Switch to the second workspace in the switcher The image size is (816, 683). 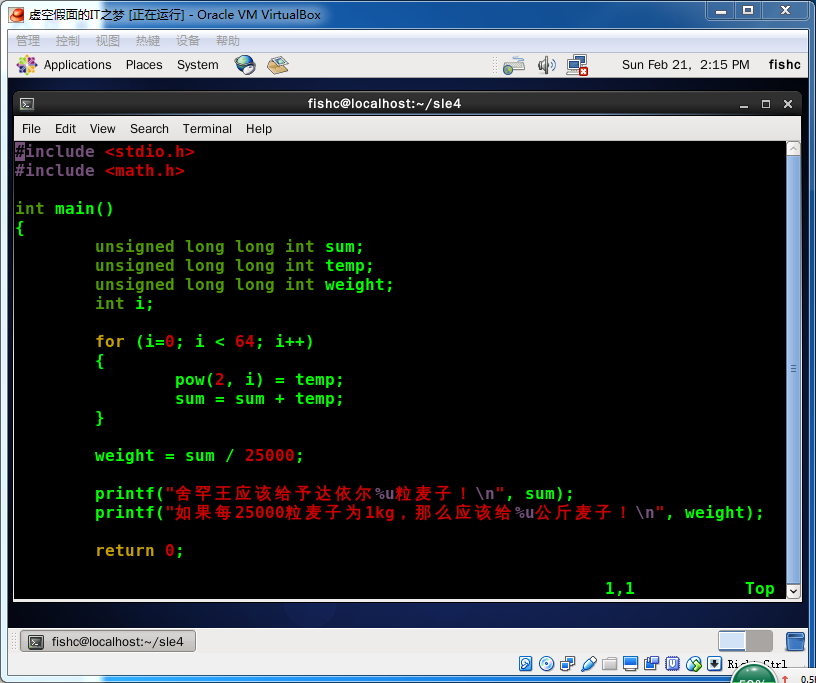pyautogui.click(x=759, y=641)
